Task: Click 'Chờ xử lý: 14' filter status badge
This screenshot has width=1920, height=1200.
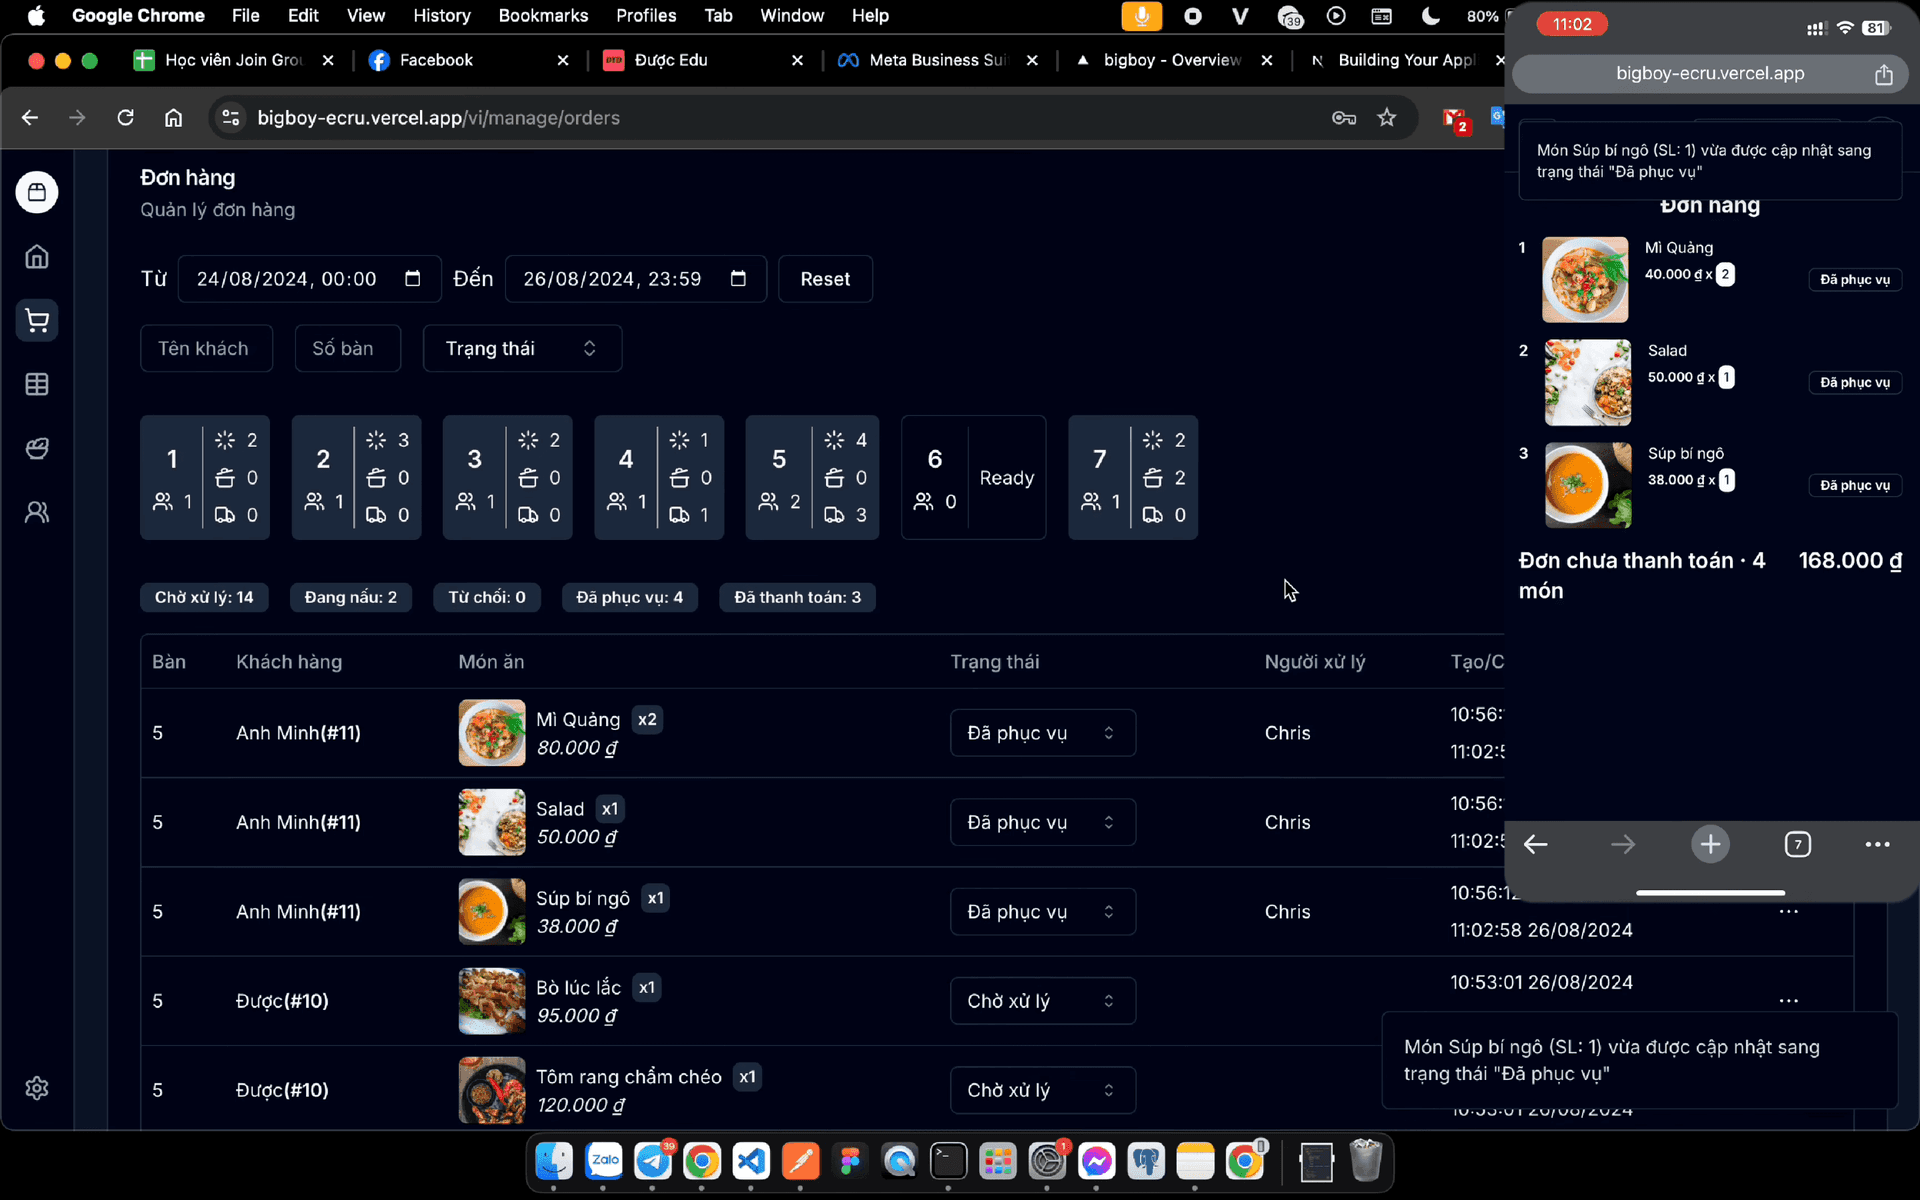Action: click(203, 596)
